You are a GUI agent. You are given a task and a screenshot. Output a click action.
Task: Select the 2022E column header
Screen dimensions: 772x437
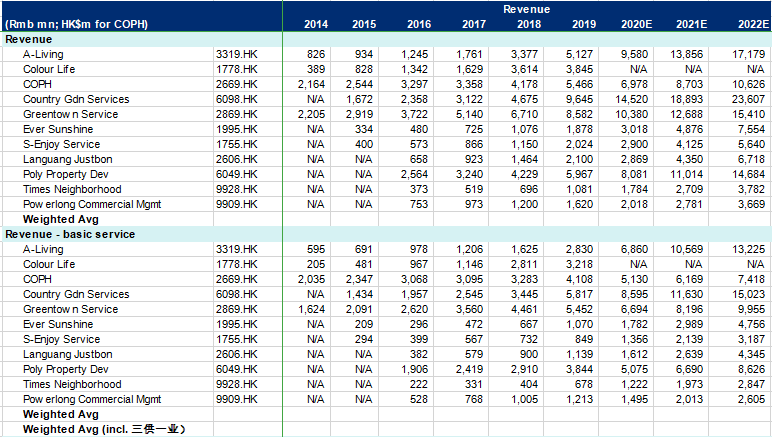point(753,24)
